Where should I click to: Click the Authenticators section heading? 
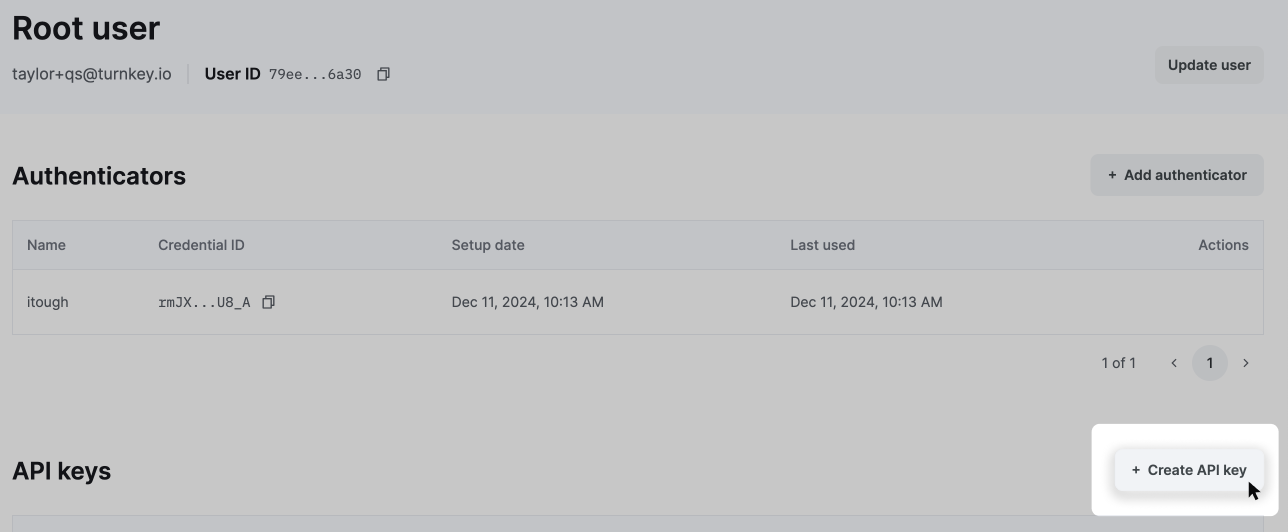click(99, 176)
